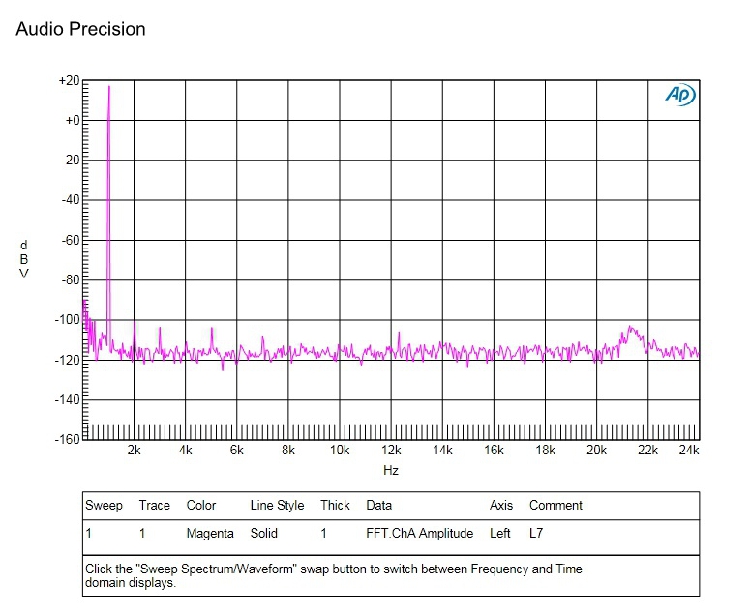Select the FFT.ChA Amplitude data cell
Viewport: 750px width, 613px height.
(419, 533)
